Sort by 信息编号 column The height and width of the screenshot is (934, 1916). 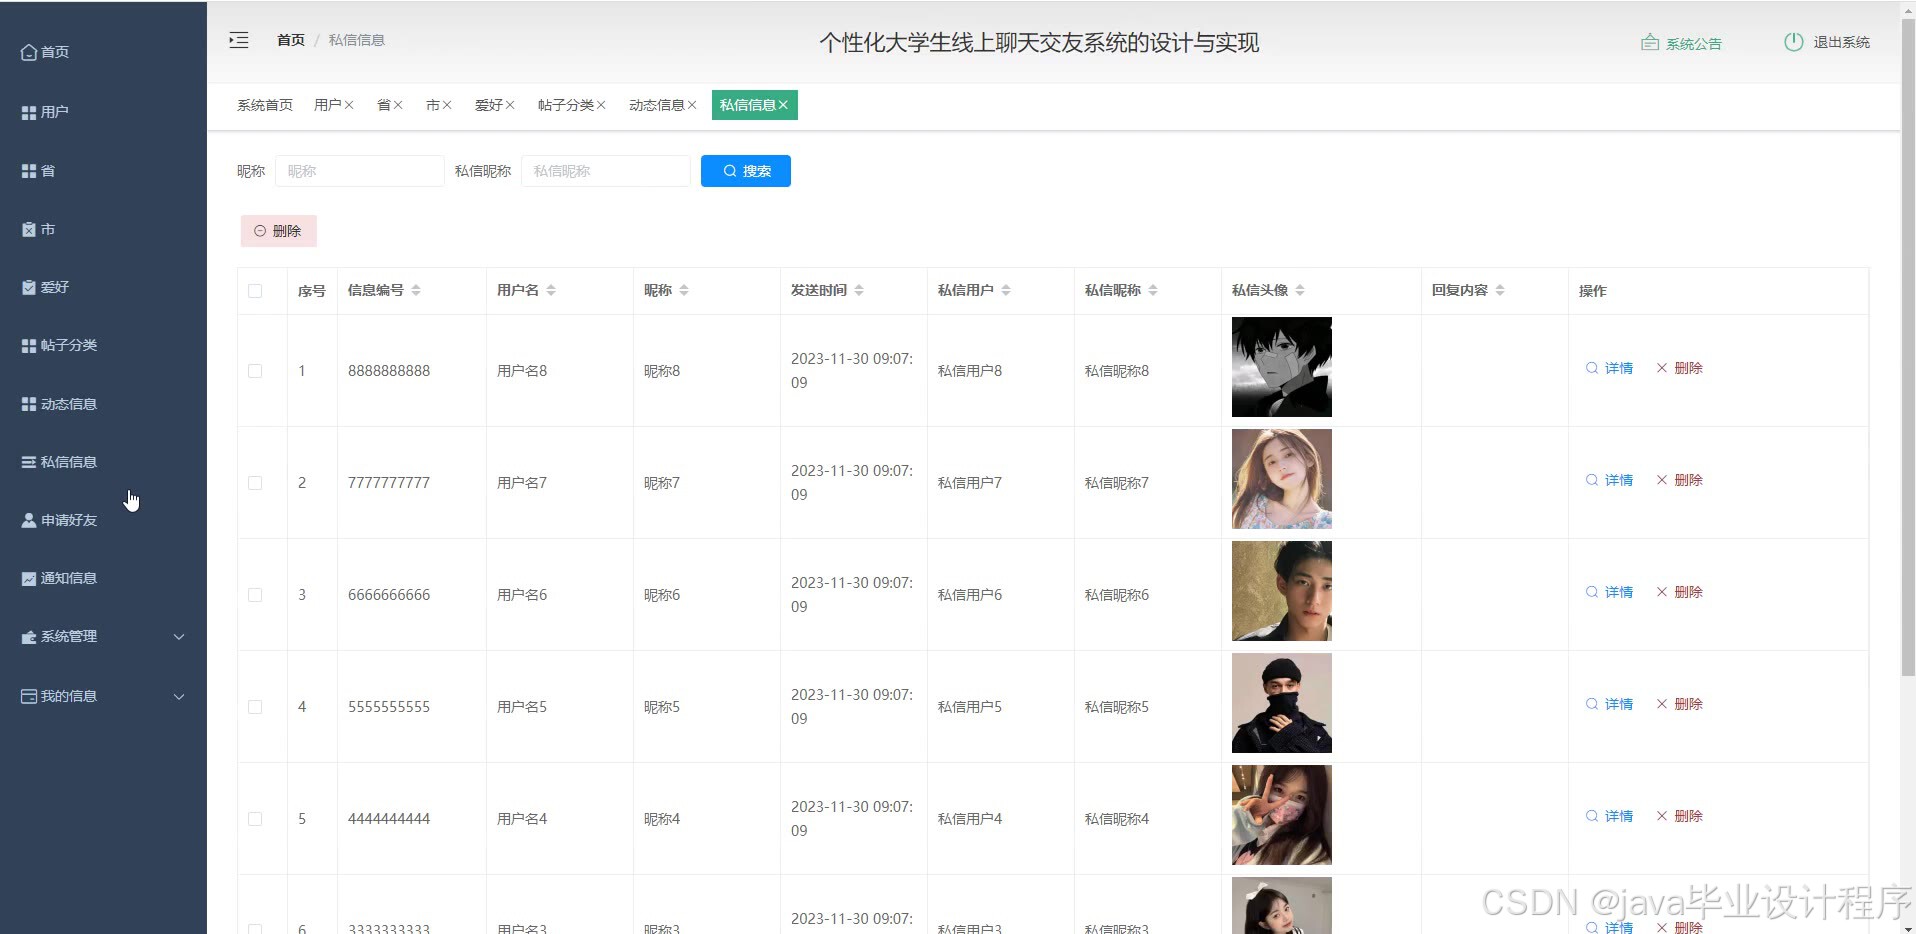pyautogui.click(x=416, y=290)
